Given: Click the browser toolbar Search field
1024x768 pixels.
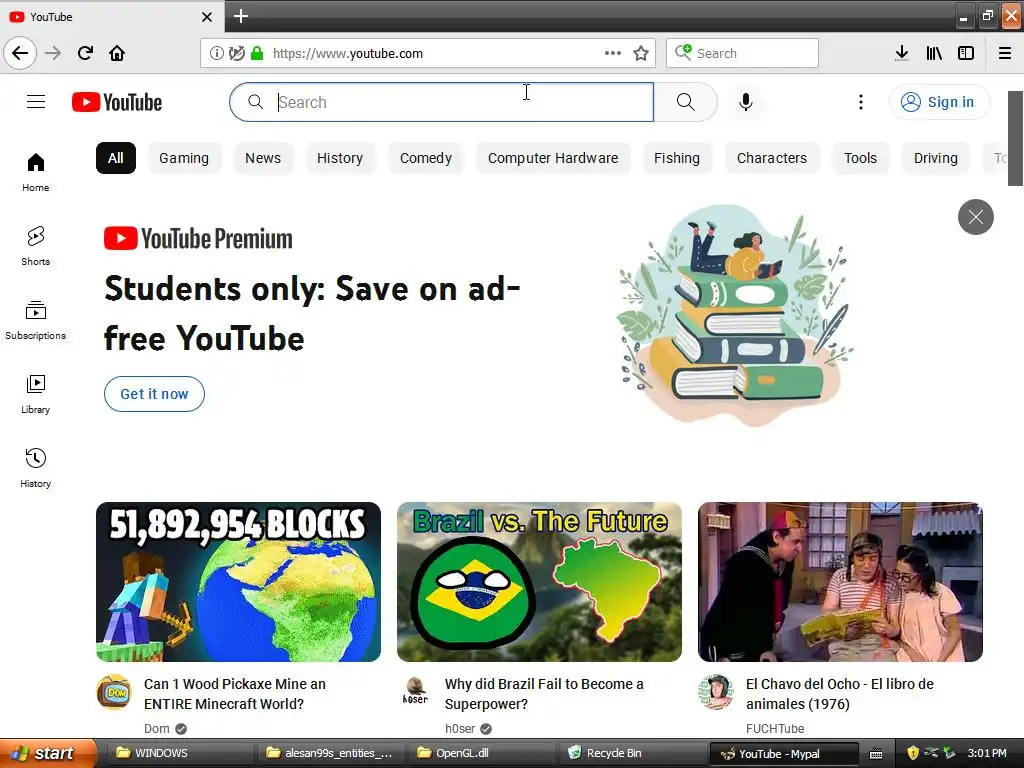Looking at the screenshot, I should (743, 53).
